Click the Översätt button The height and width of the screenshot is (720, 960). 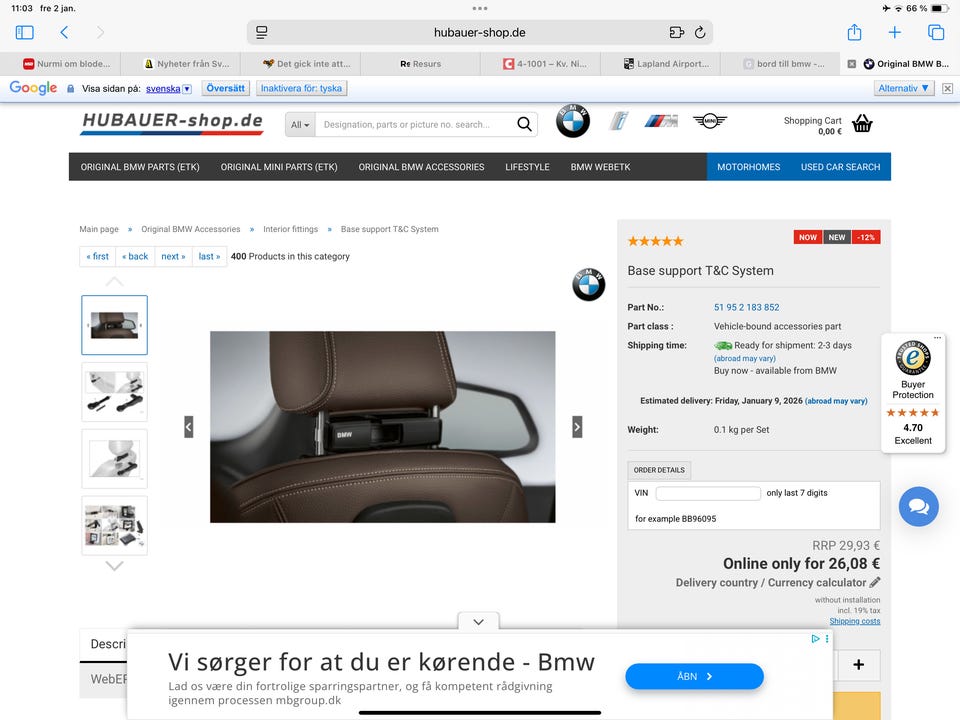(x=225, y=88)
